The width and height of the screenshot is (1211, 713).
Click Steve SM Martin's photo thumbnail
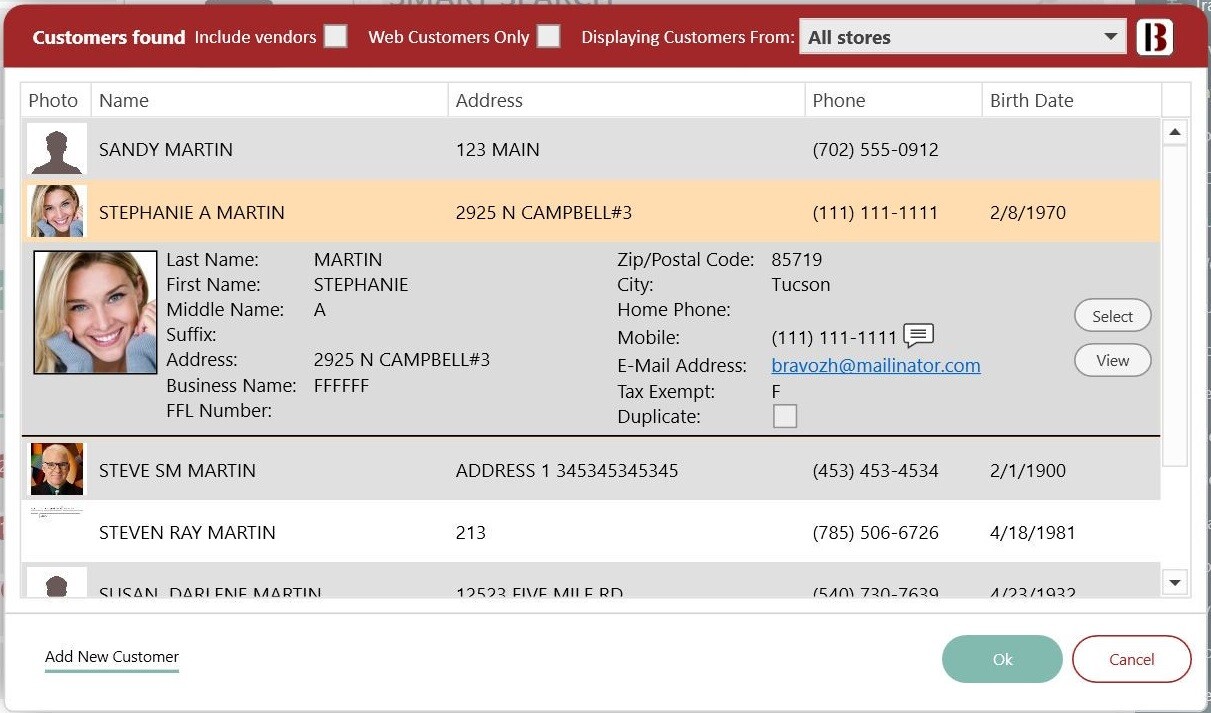pos(57,469)
